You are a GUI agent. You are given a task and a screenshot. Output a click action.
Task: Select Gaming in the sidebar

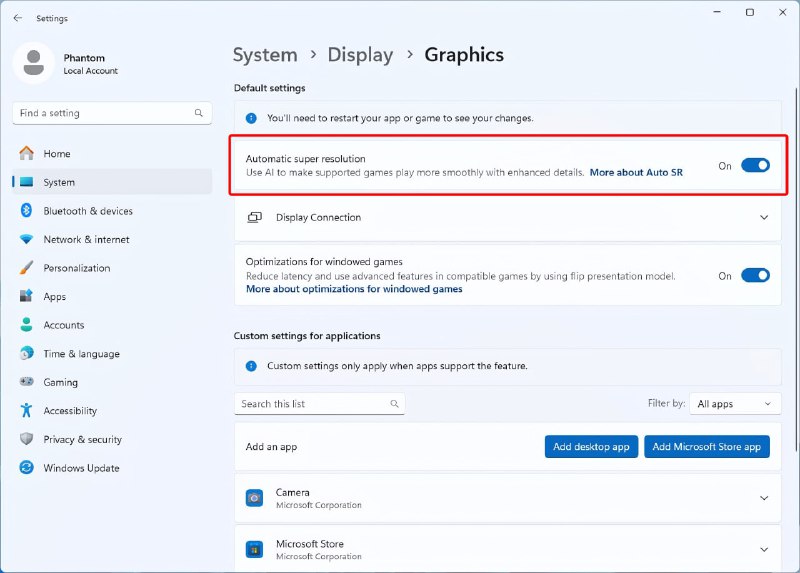(112, 382)
